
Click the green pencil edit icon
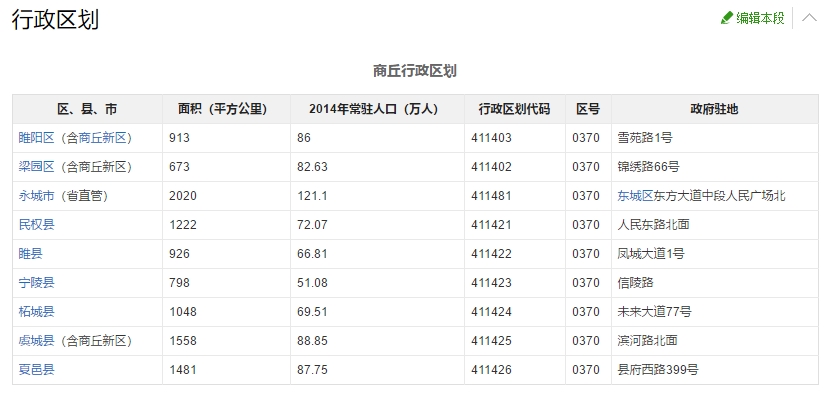click(727, 18)
